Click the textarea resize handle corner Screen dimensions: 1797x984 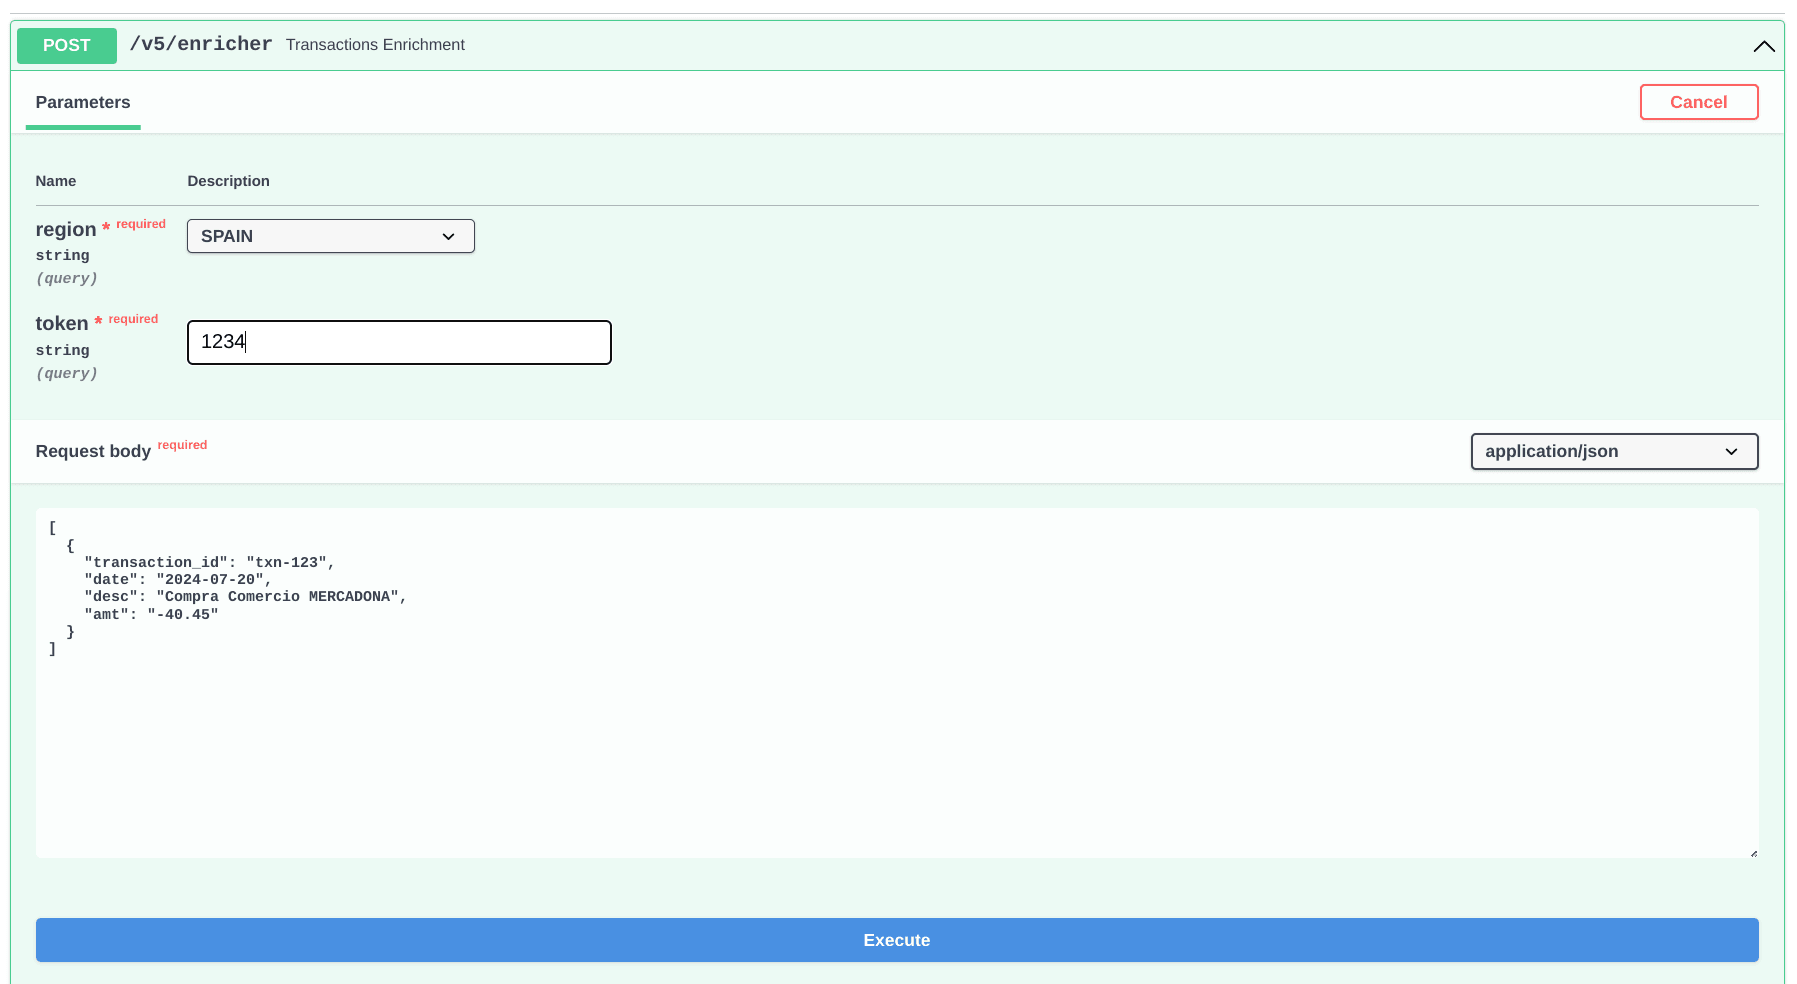coord(1753,852)
